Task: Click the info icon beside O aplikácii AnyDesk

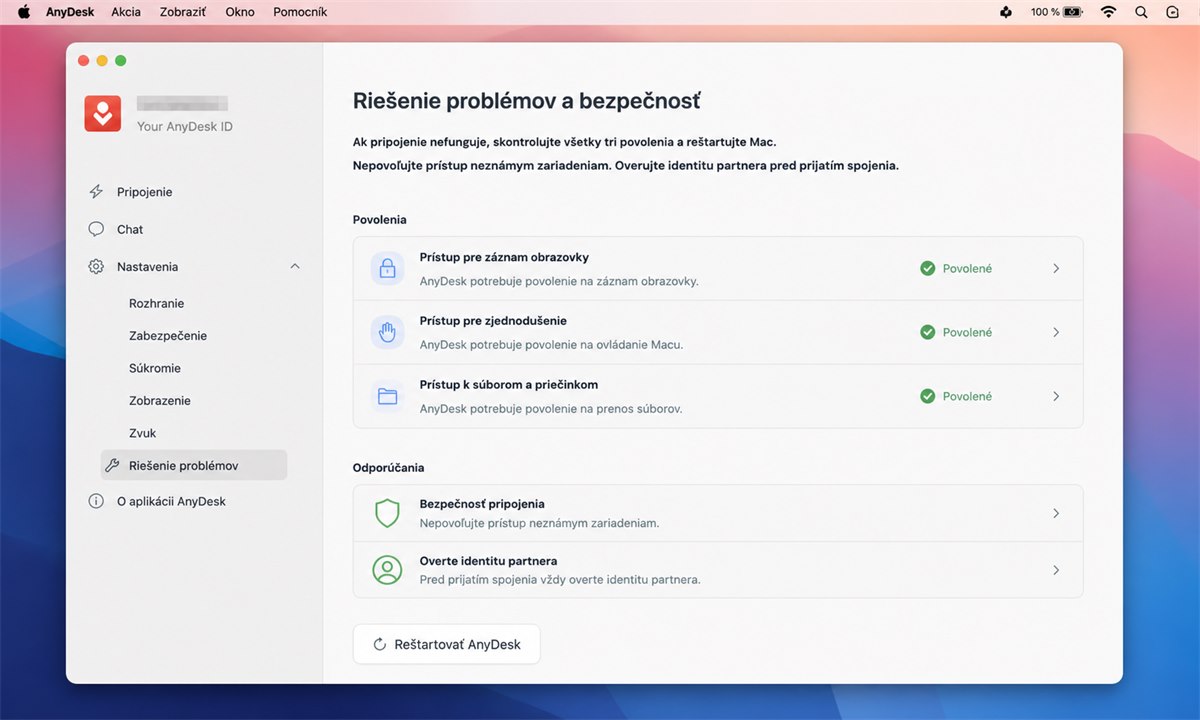Action: [x=96, y=501]
